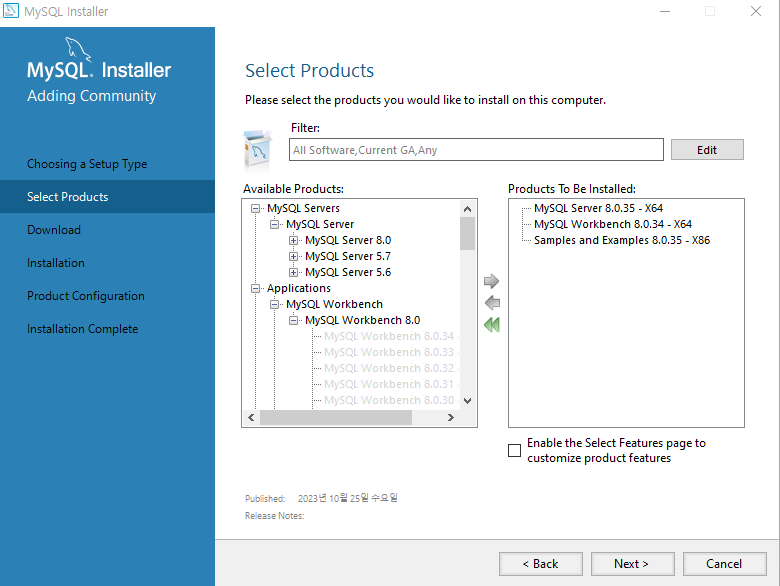Click the Filter text field
The height and width of the screenshot is (586, 780).
[476, 150]
